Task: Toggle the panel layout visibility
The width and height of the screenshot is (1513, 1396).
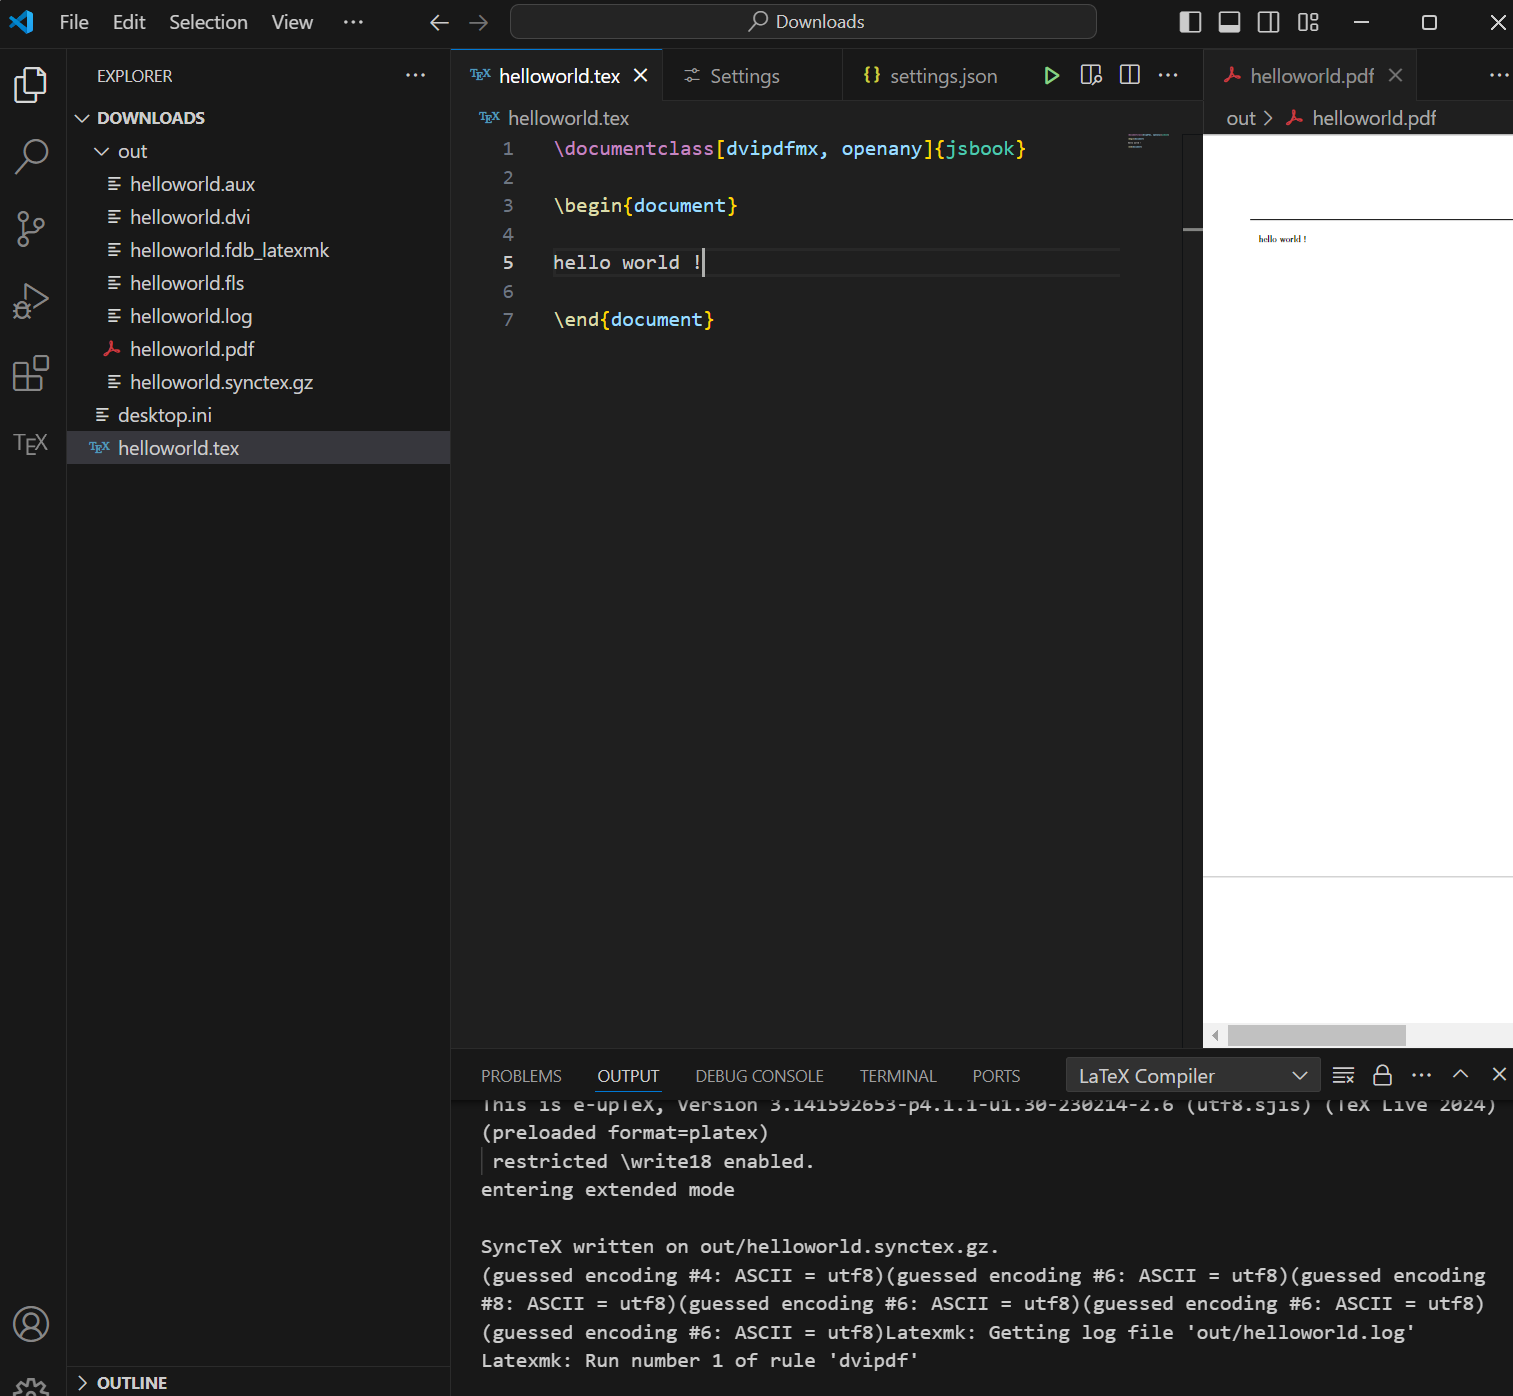Action: 1229,21
